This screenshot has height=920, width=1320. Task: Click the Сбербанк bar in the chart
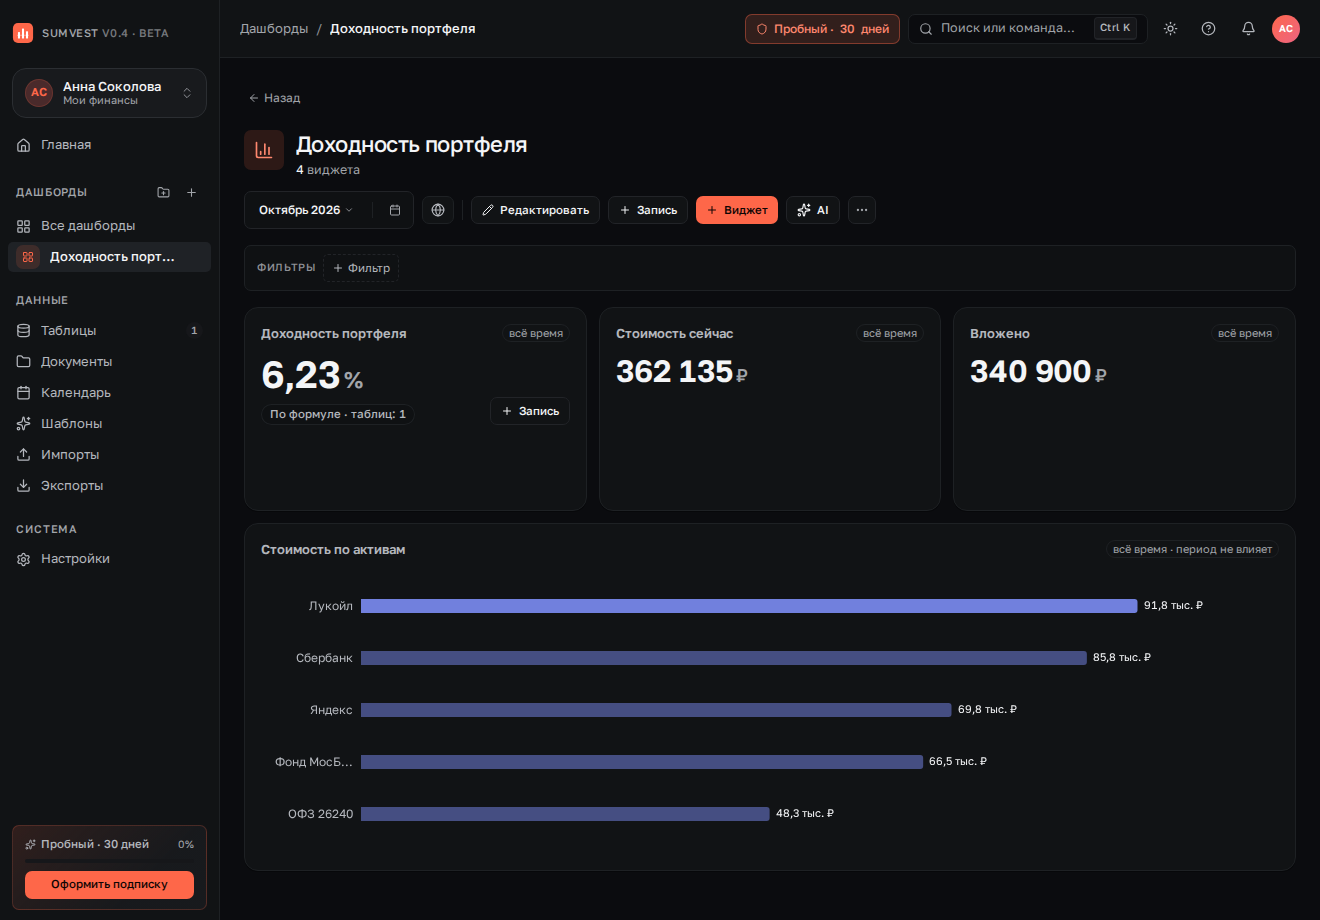[723, 658]
